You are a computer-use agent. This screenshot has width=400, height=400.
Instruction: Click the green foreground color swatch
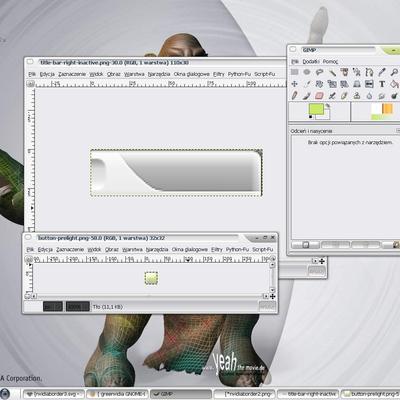pyautogui.click(x=316, y=109)
